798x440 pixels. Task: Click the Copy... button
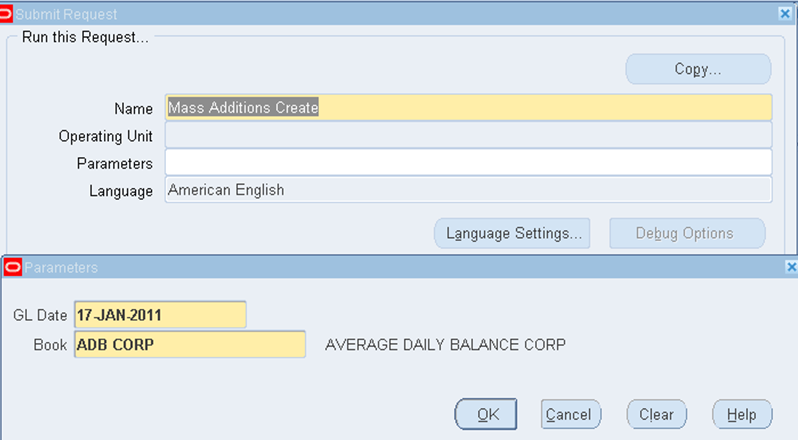(x=698, y=69)
